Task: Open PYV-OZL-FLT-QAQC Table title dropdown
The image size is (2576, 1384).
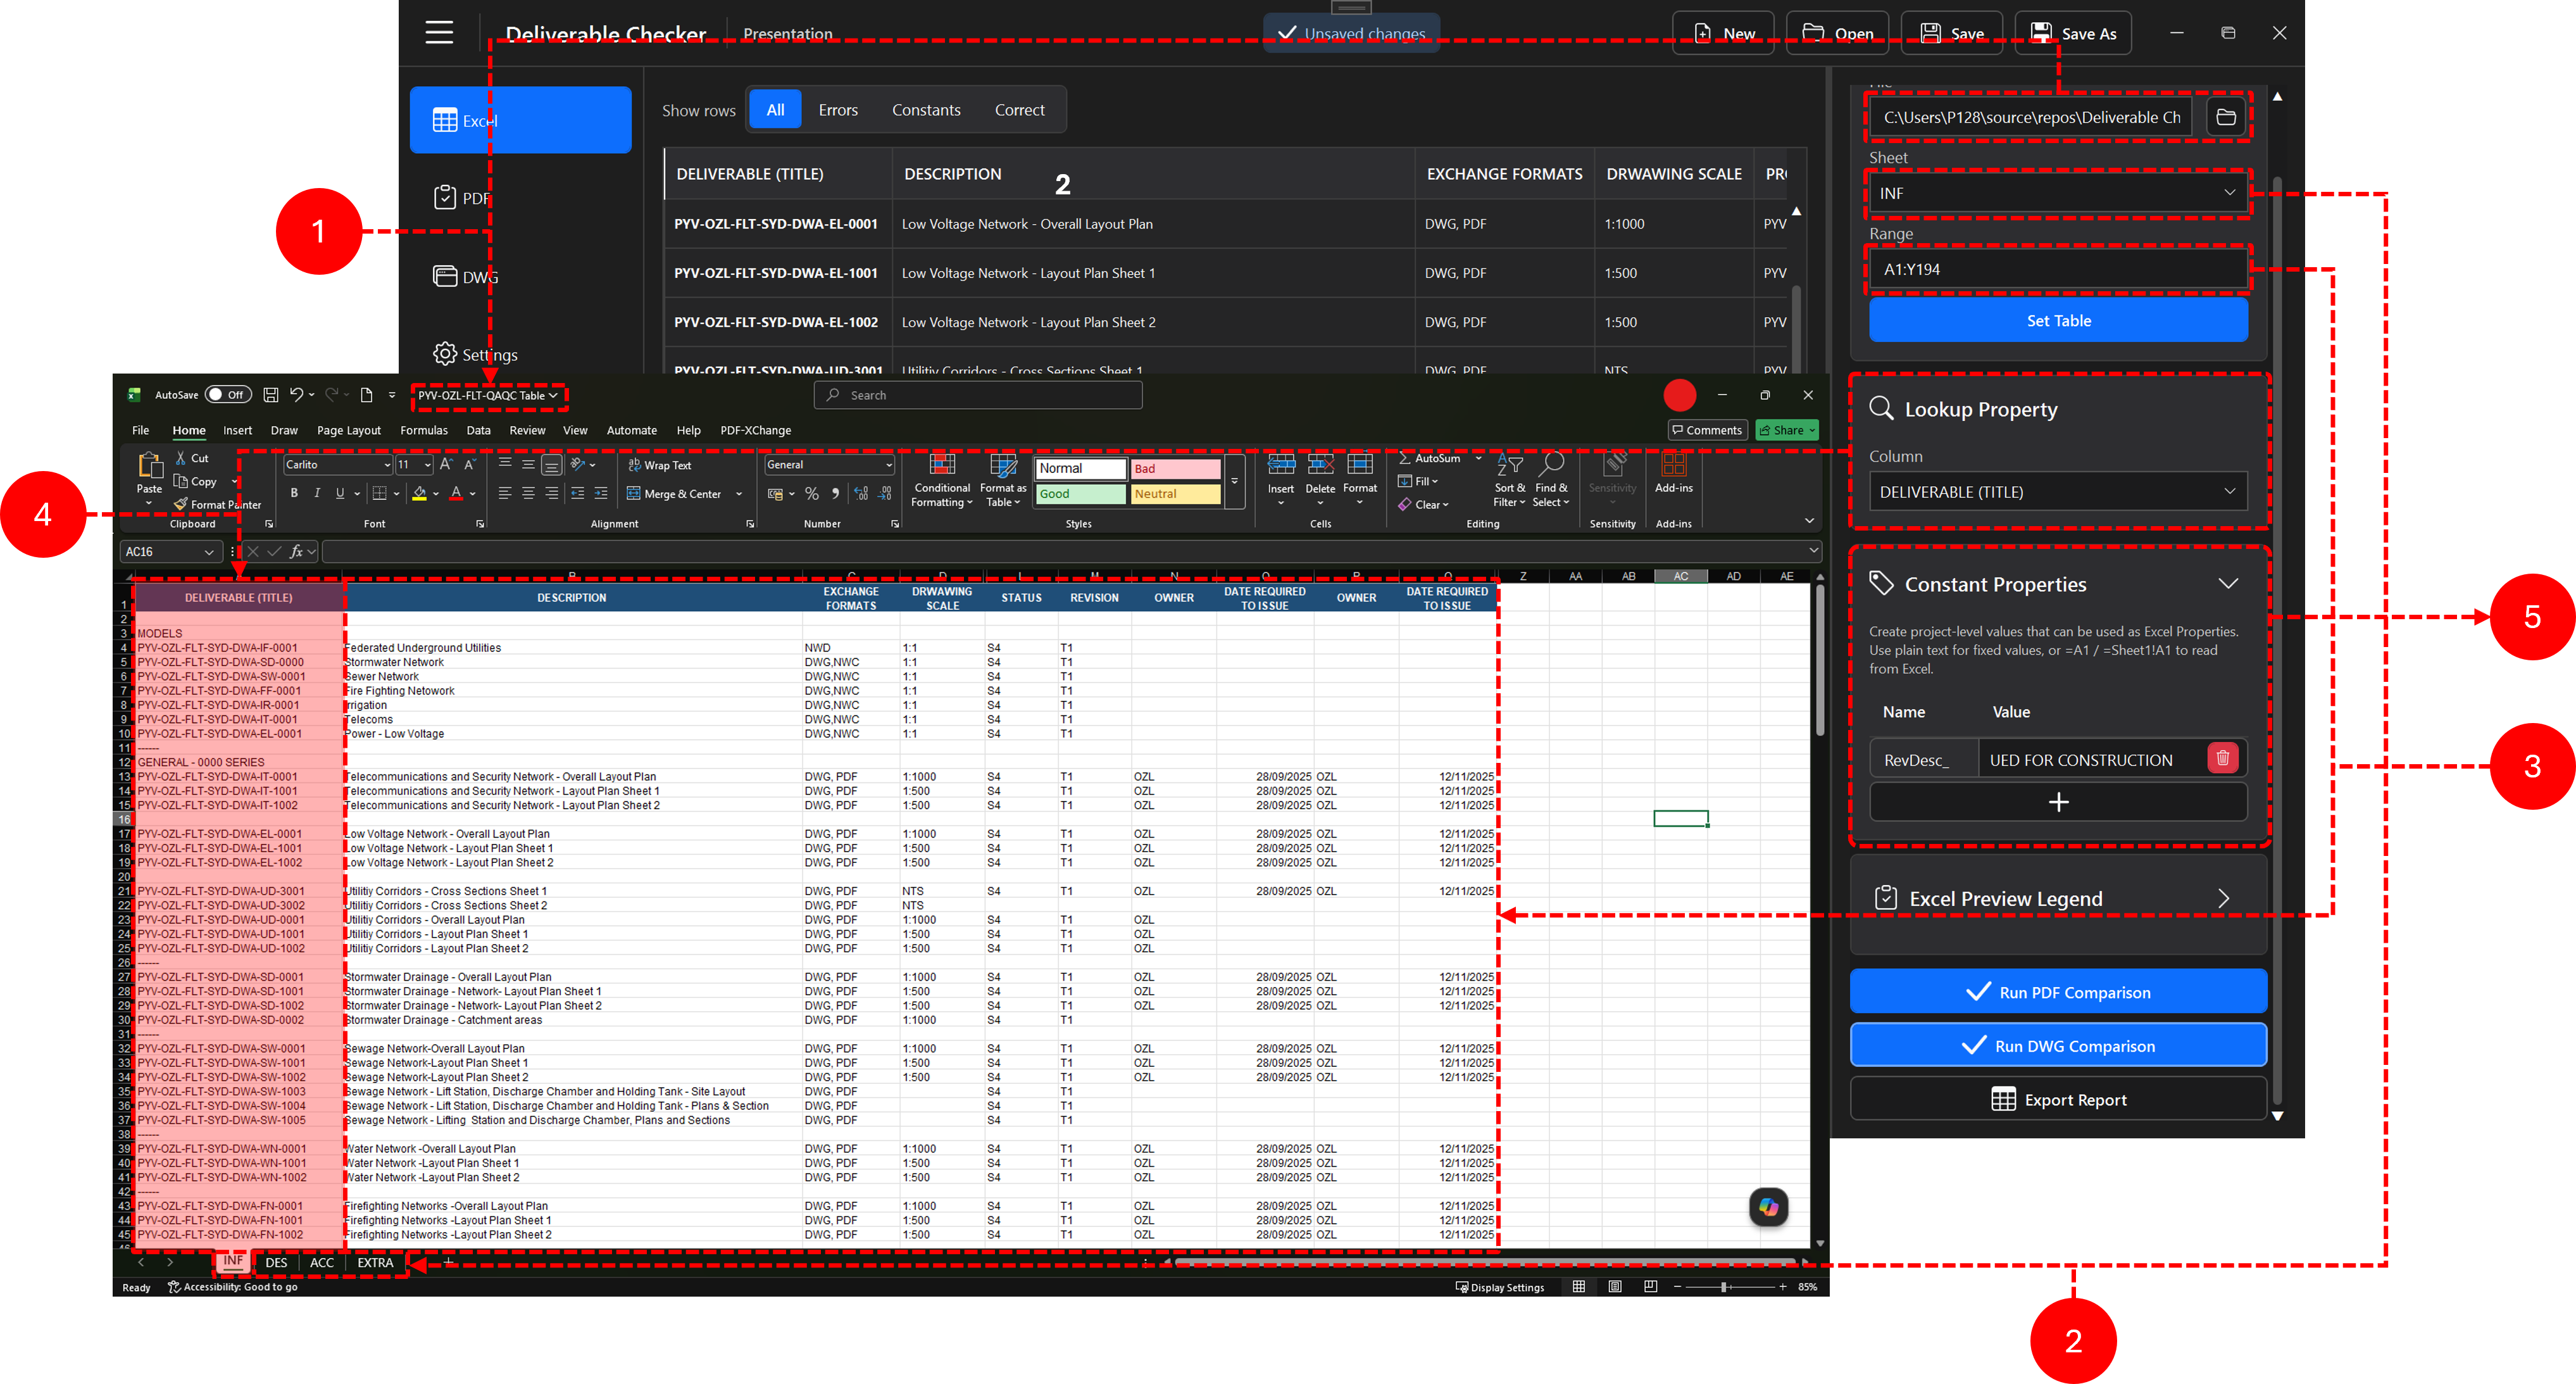Action: 488,395
